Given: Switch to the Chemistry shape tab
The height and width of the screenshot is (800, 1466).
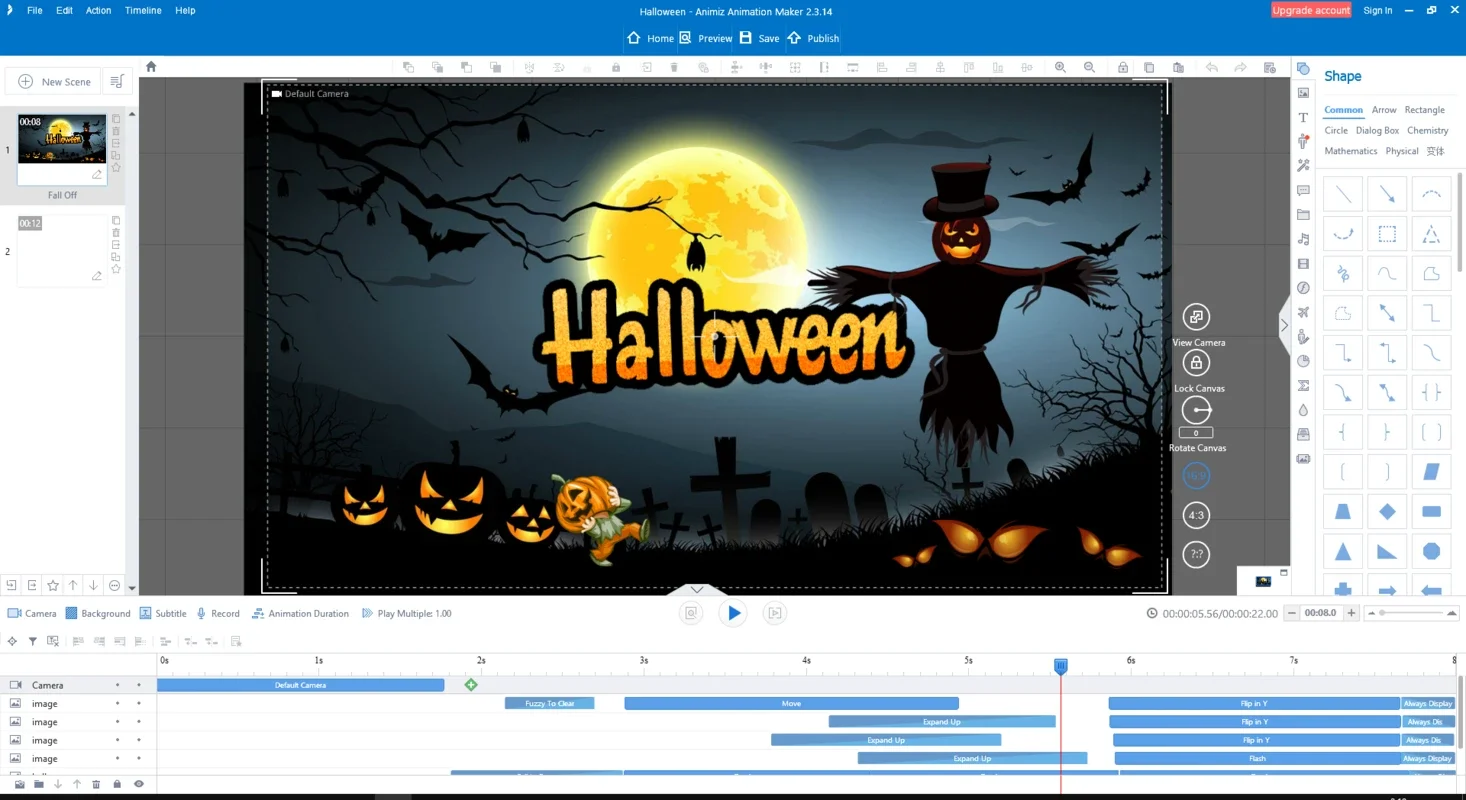Looking at the screenshot, I should click(1427, 130).
